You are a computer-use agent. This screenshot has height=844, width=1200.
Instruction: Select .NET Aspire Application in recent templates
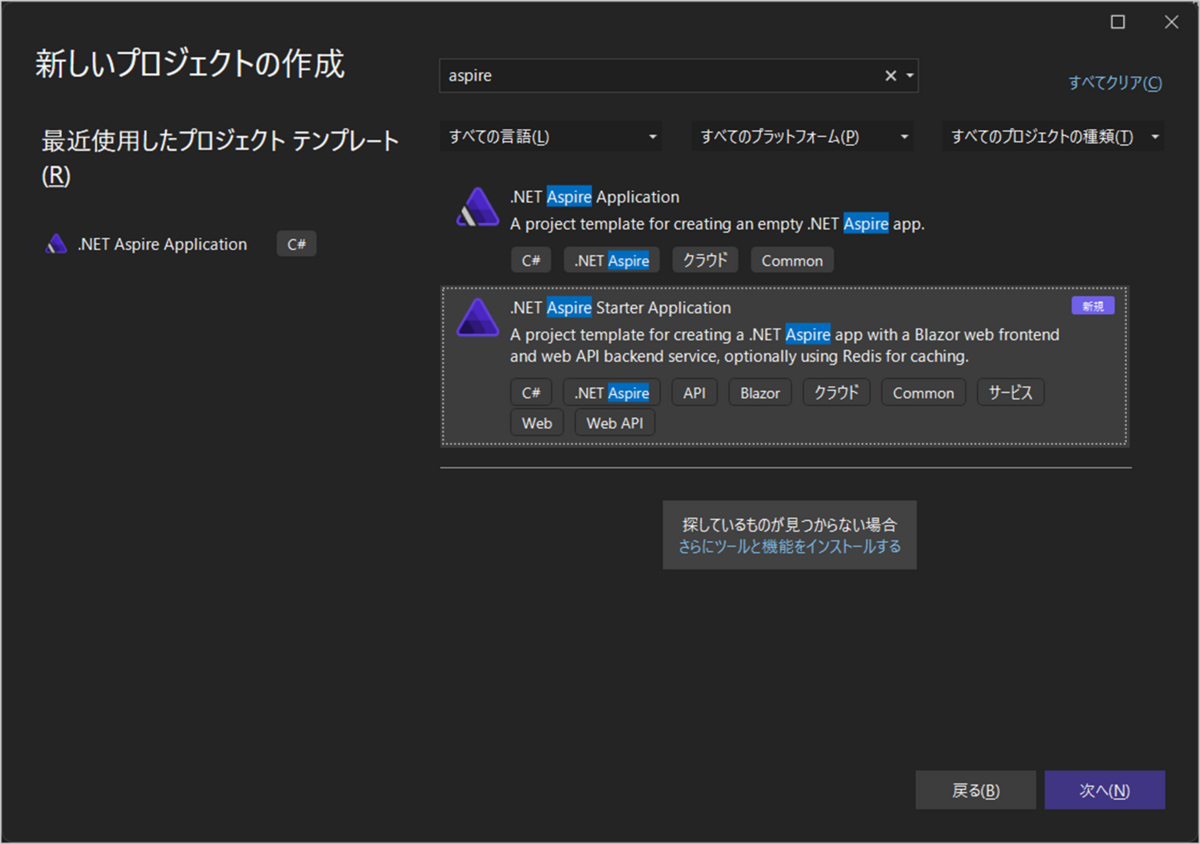[x=162, y=244]
